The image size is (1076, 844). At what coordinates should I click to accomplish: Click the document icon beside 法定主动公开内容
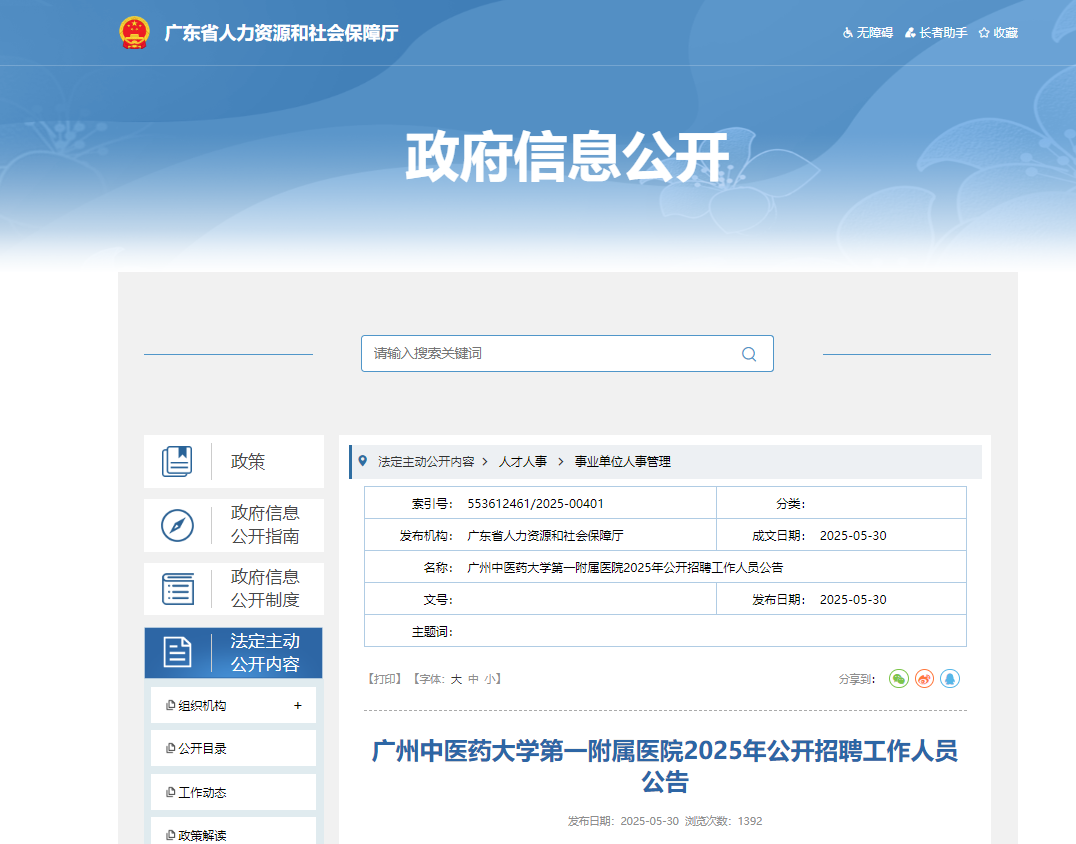click(x=177, y=652)
